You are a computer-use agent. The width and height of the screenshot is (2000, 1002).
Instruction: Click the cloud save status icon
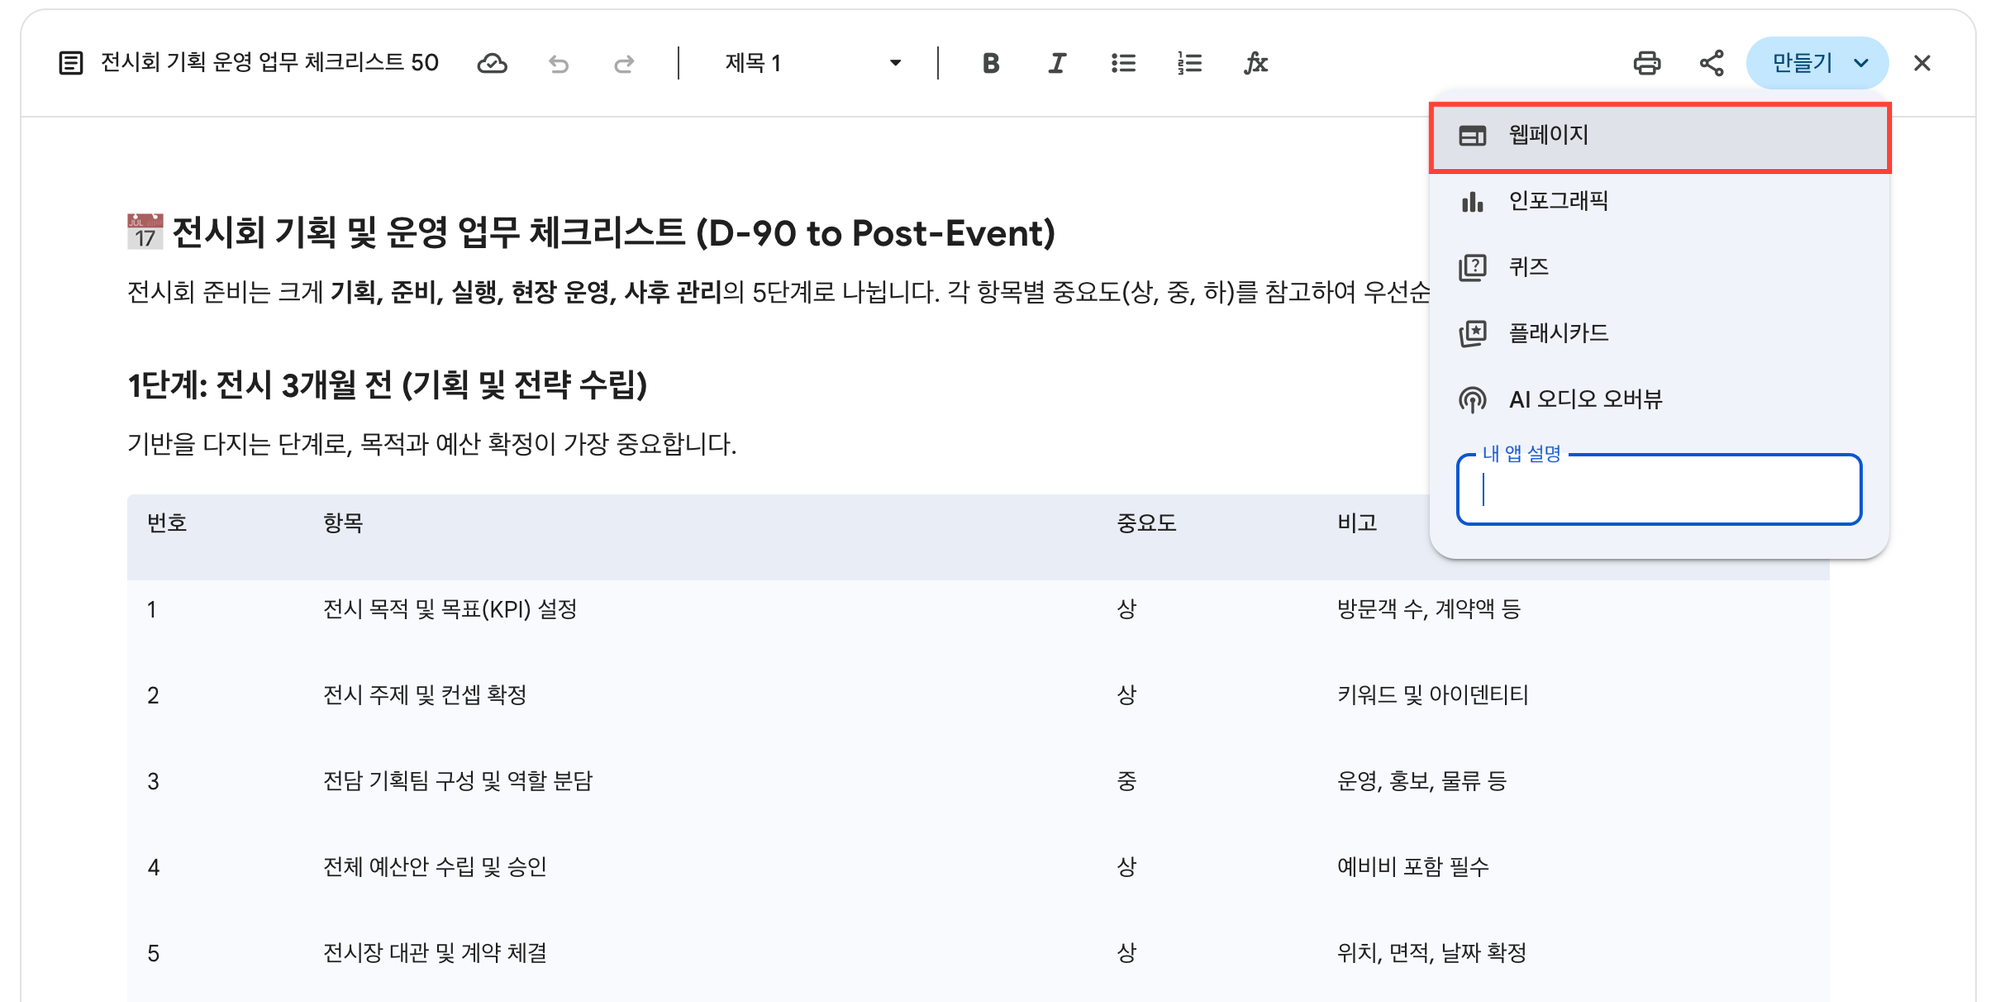coord(492,64)
